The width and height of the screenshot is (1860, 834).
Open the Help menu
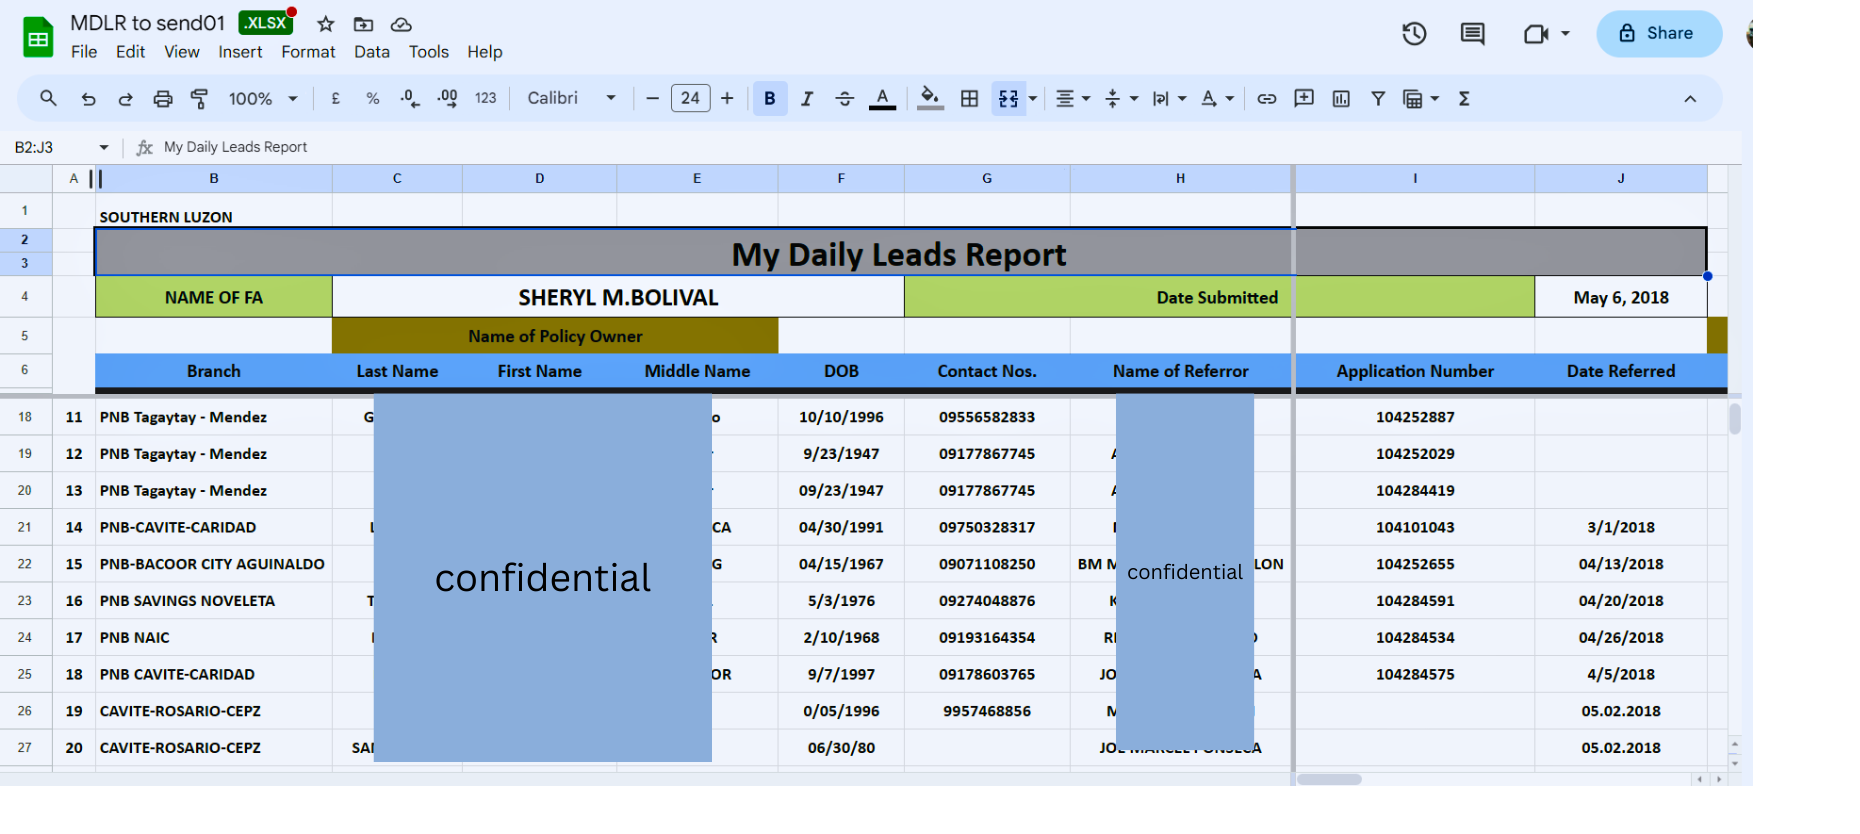point(484,52)
